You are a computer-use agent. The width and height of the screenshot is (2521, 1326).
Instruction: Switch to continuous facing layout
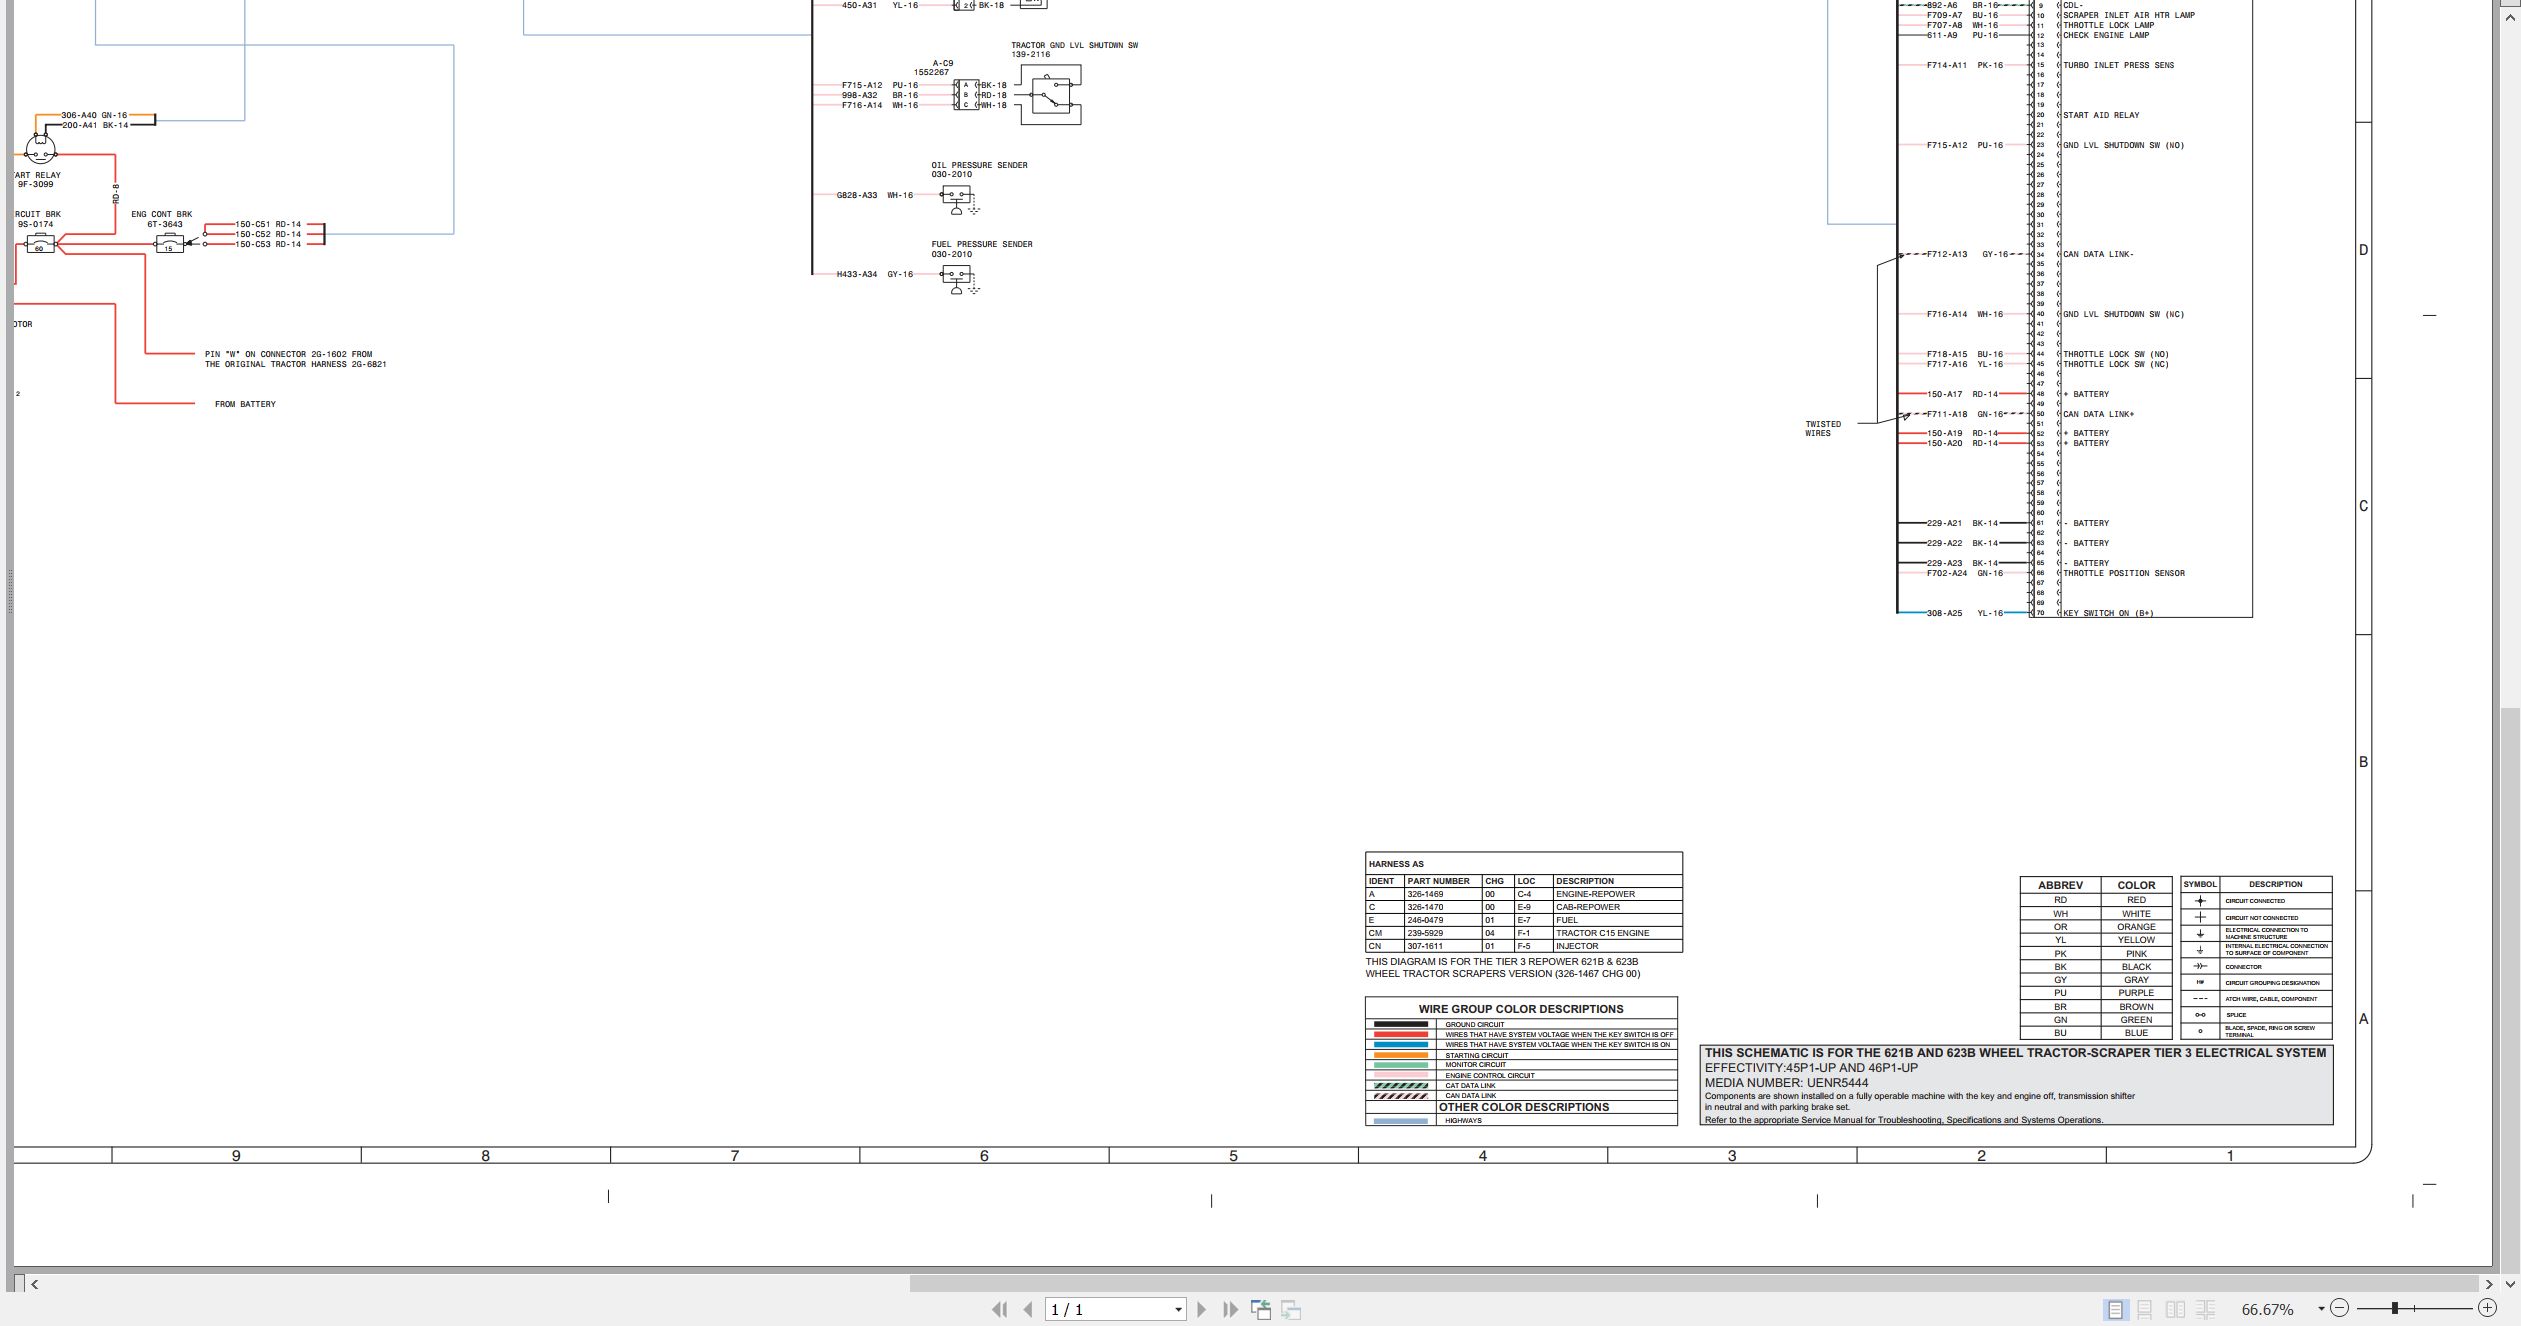[2205, 1309]
